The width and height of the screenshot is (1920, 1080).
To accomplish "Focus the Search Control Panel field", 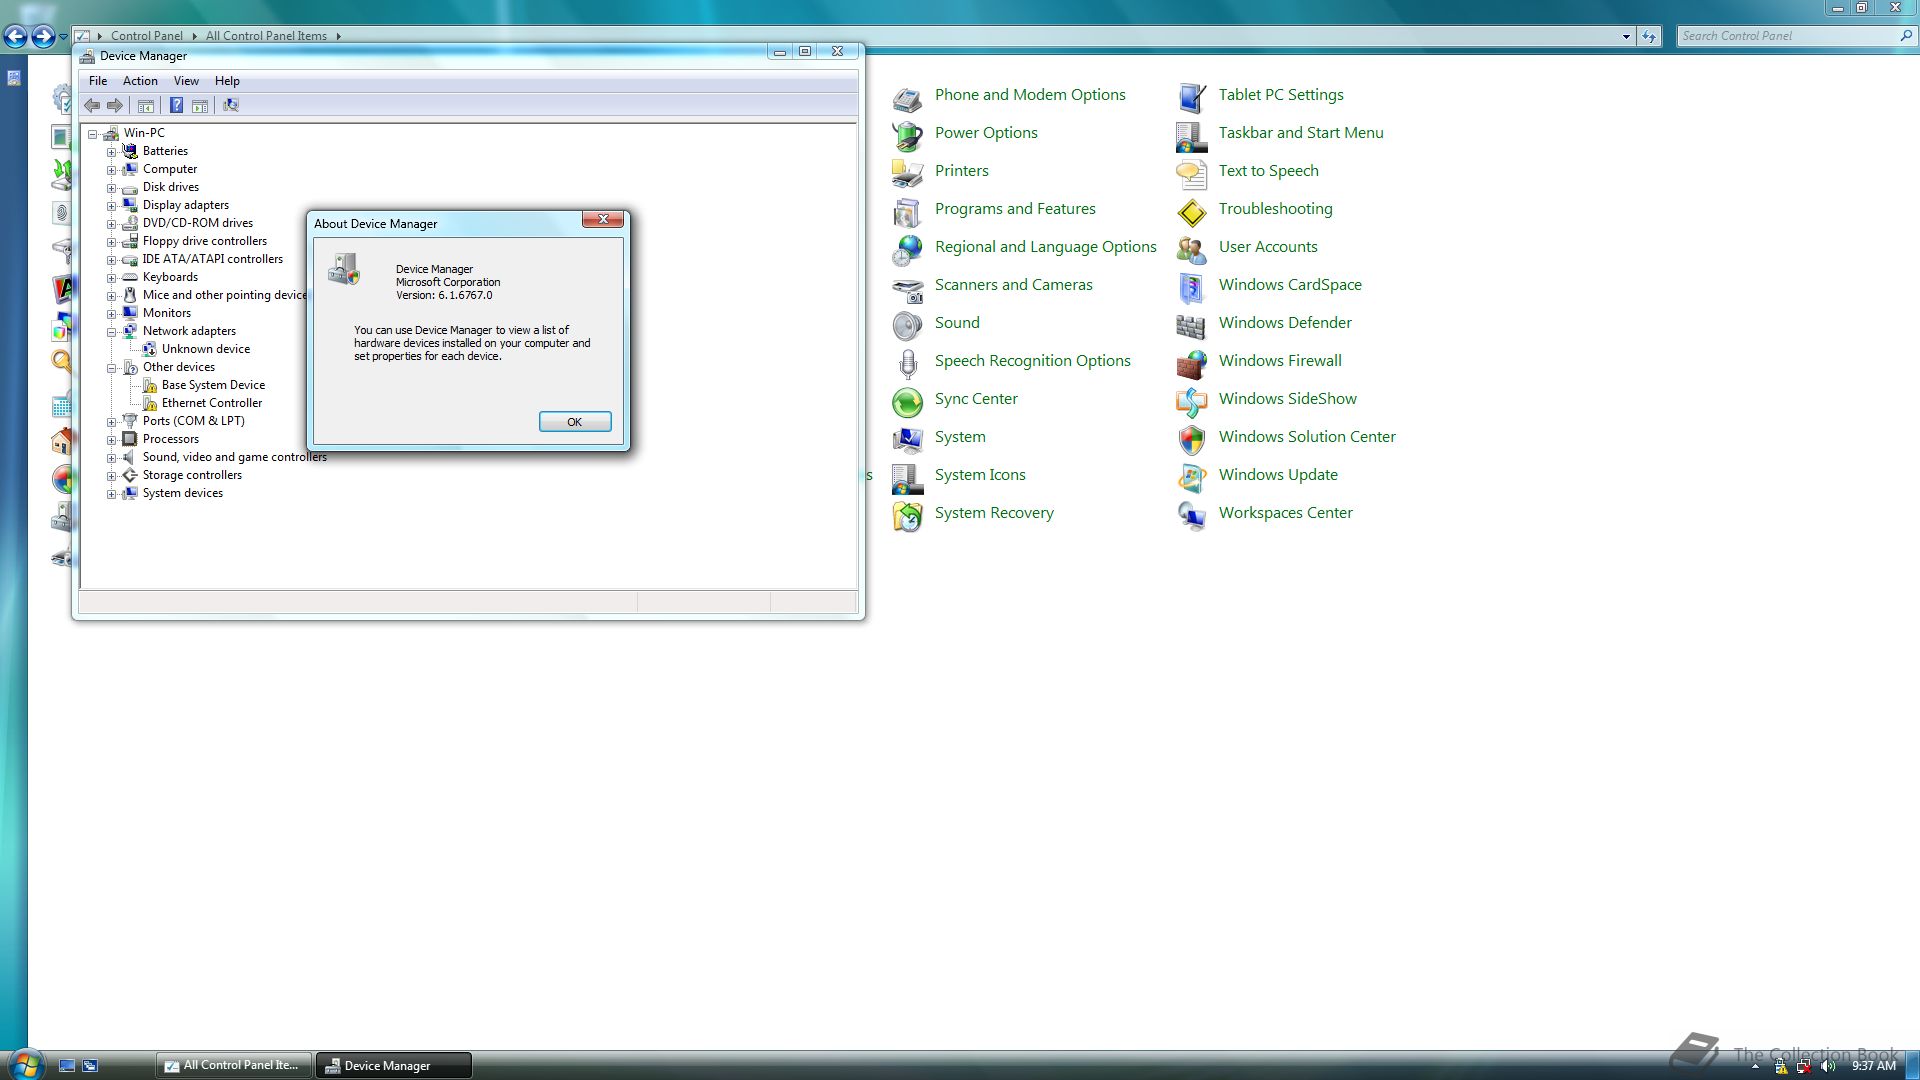I will pos(1795,36).
